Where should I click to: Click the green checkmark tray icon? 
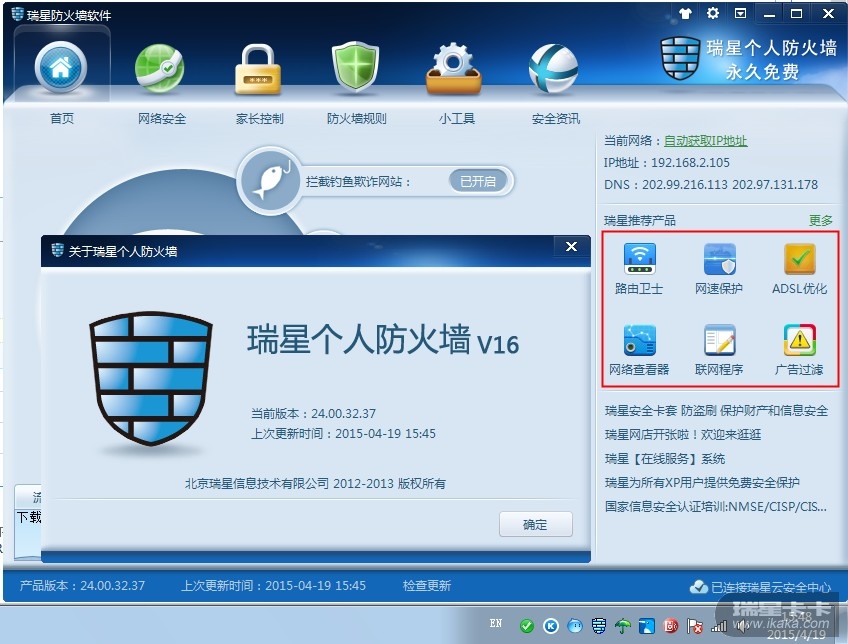click(x=527, y=626)
